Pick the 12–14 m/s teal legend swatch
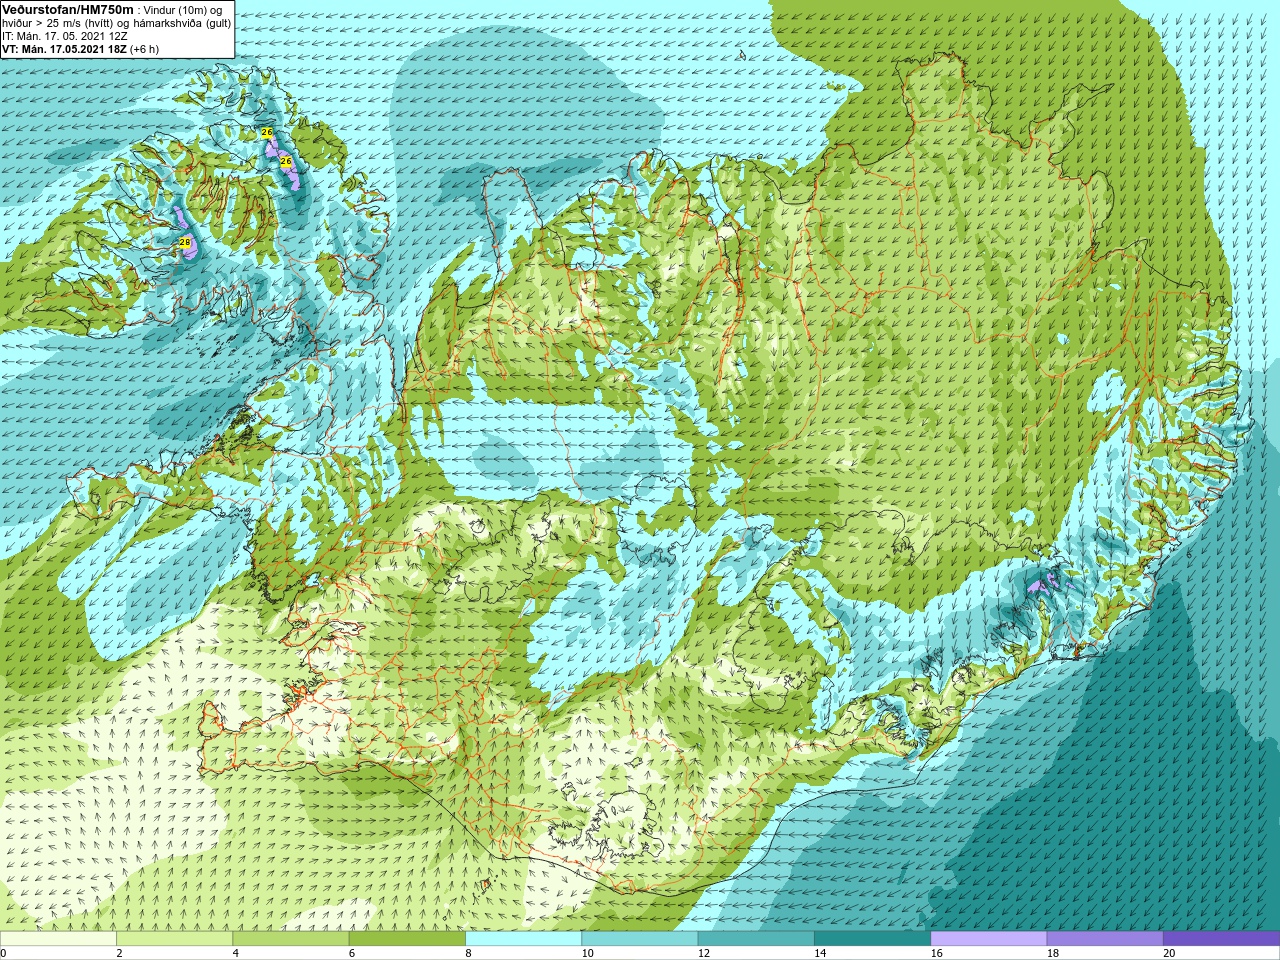Viewport: 1280px width, 960px height. (x=756, y=939)
